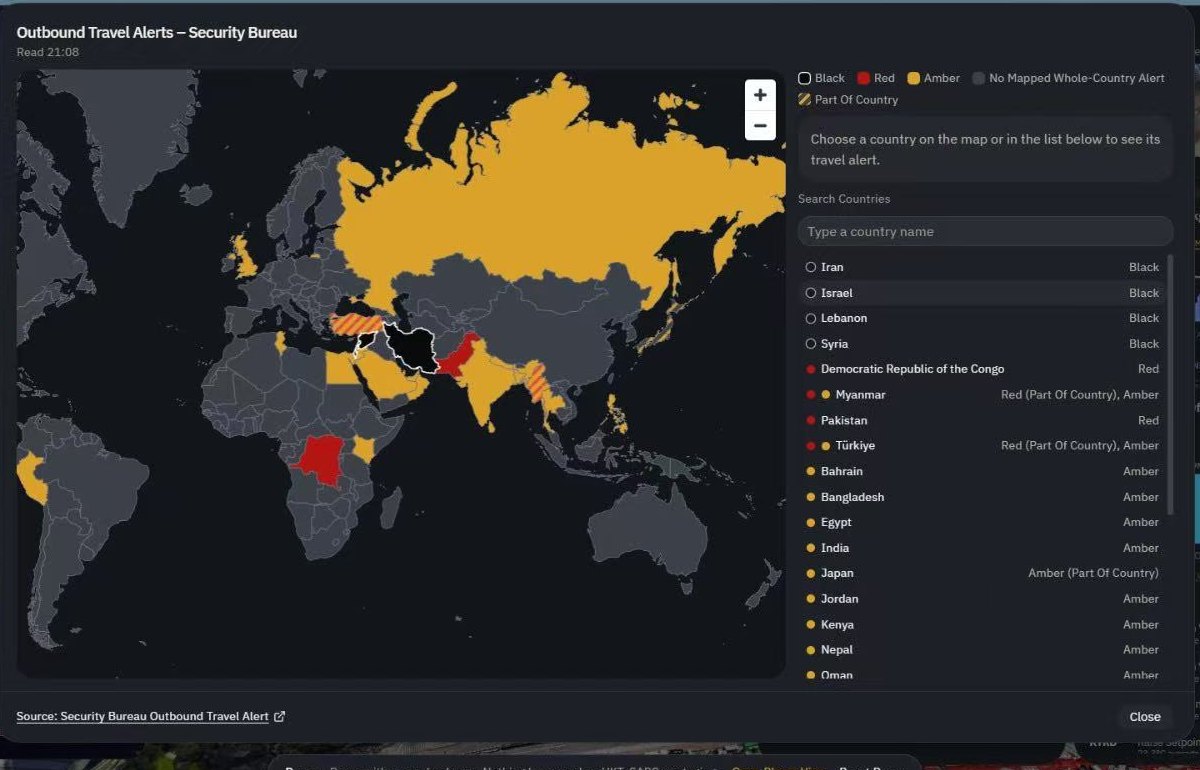Select Jordan in the country list
Image resolution: width=1200 pixels, height=770 pixels.
pyautogui.click(x=982, y=599)
